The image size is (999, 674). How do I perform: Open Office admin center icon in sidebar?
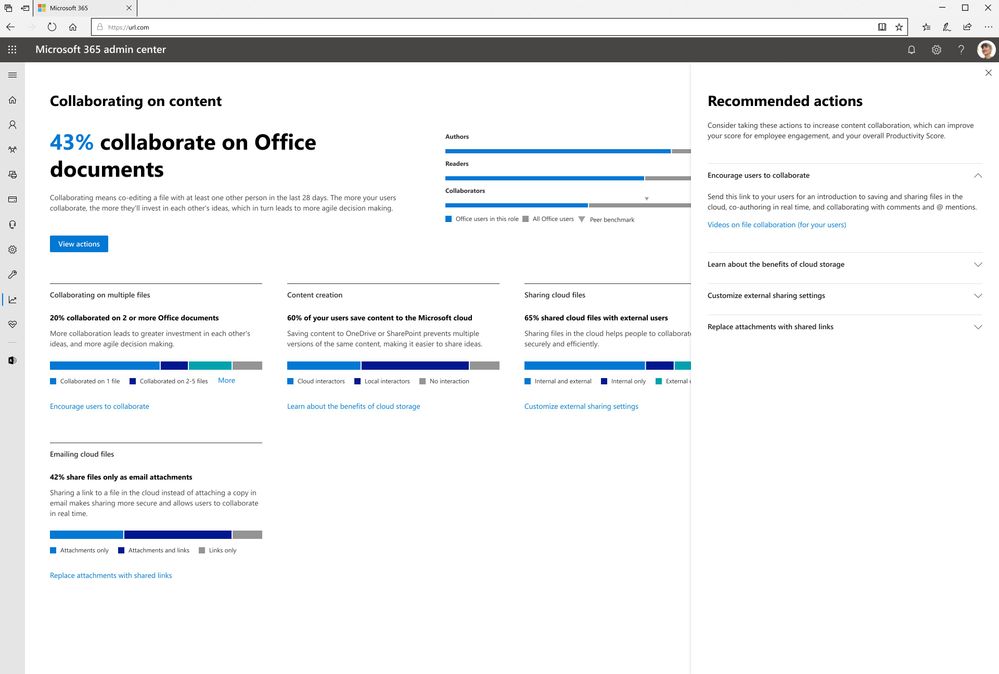[12, 361]
